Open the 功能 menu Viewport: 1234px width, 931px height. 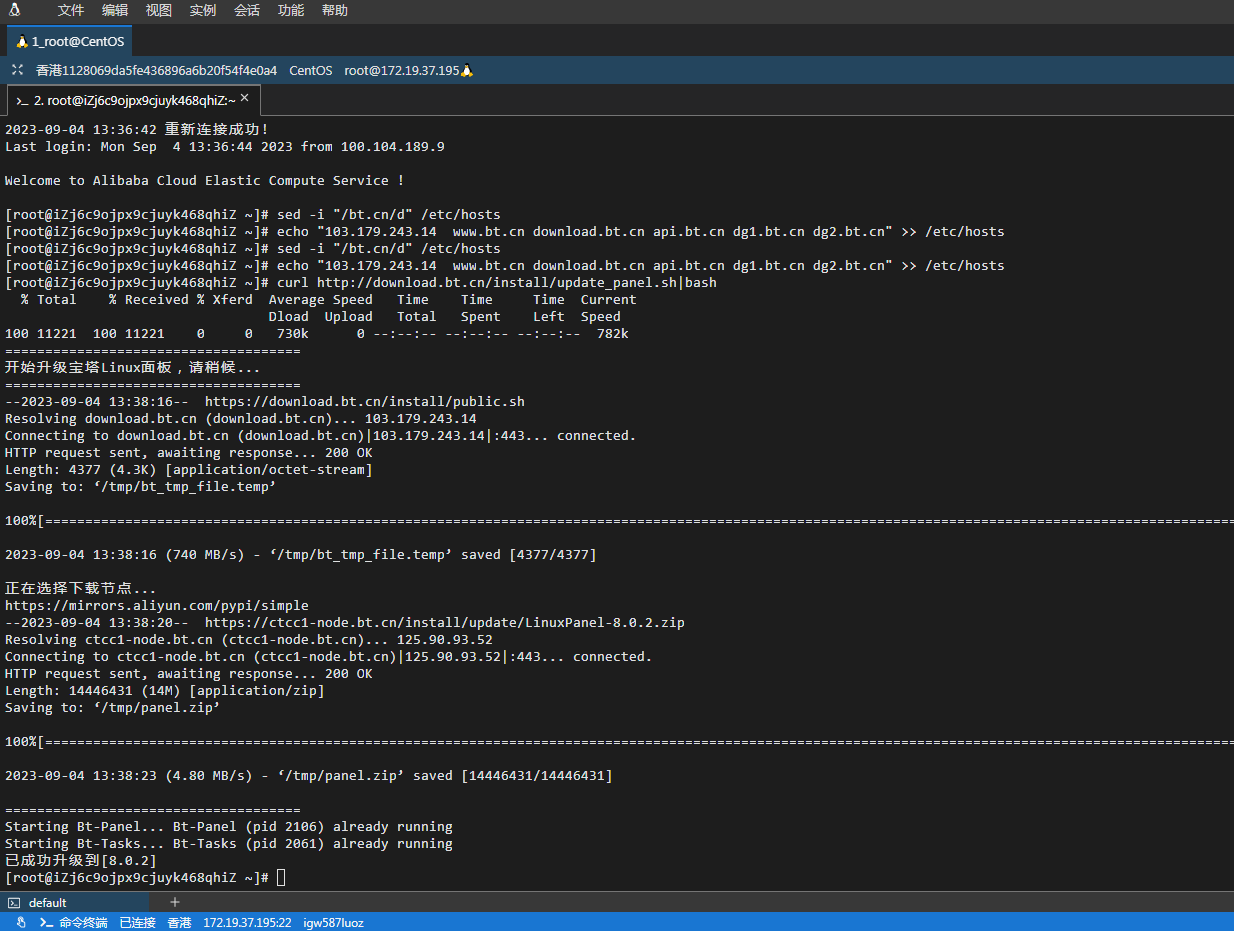[291, 10]
